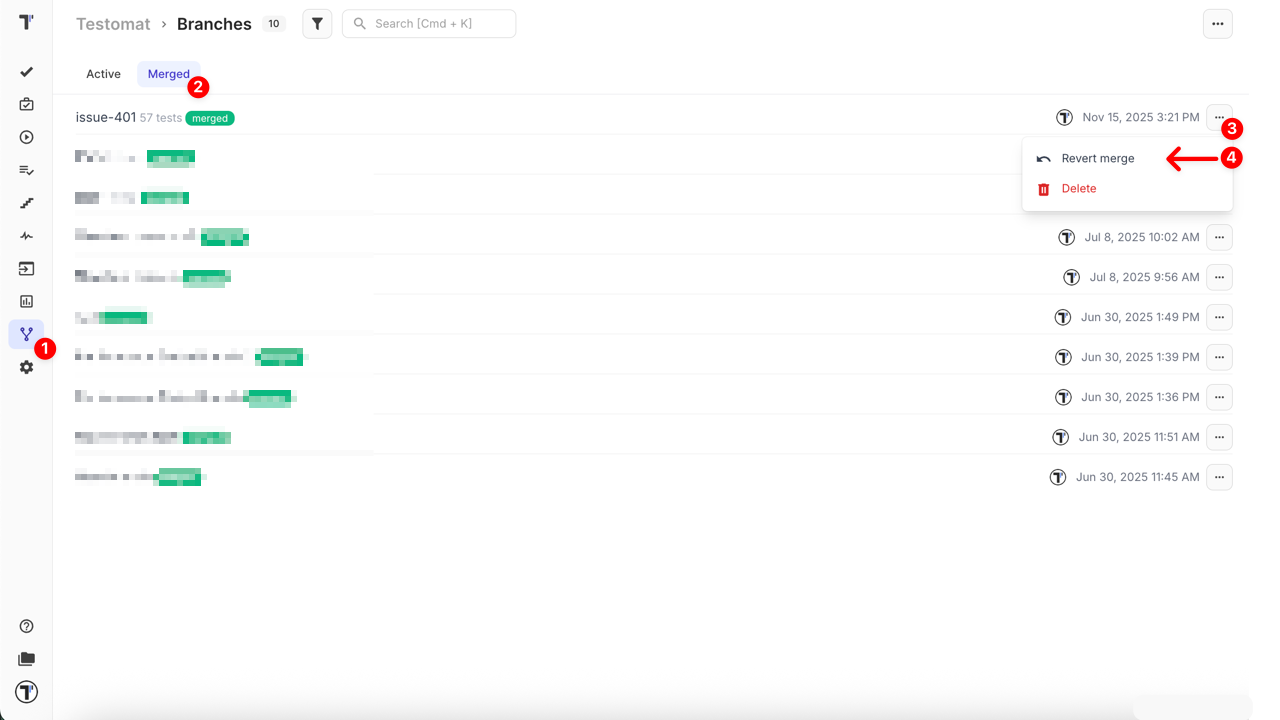Open the Analytics chart sidebar icon
1280x720 pixels.
[x=26, y=301]
